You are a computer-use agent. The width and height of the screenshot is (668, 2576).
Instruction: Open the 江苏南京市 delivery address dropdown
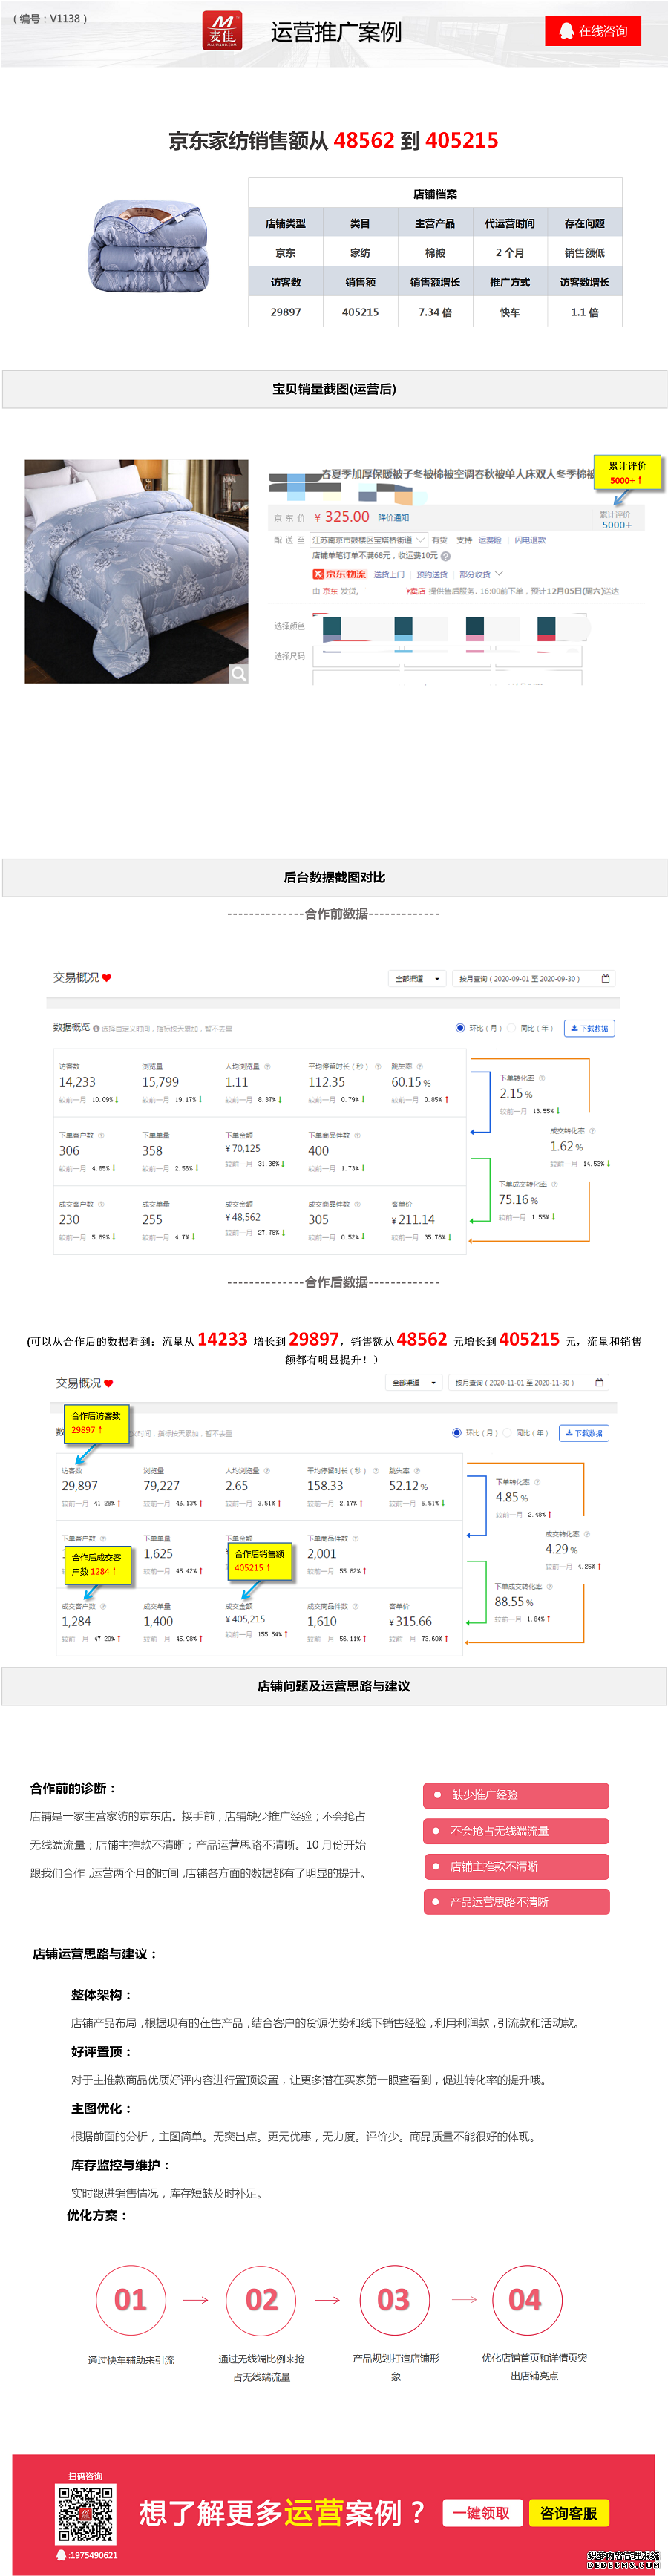(369, 540)
